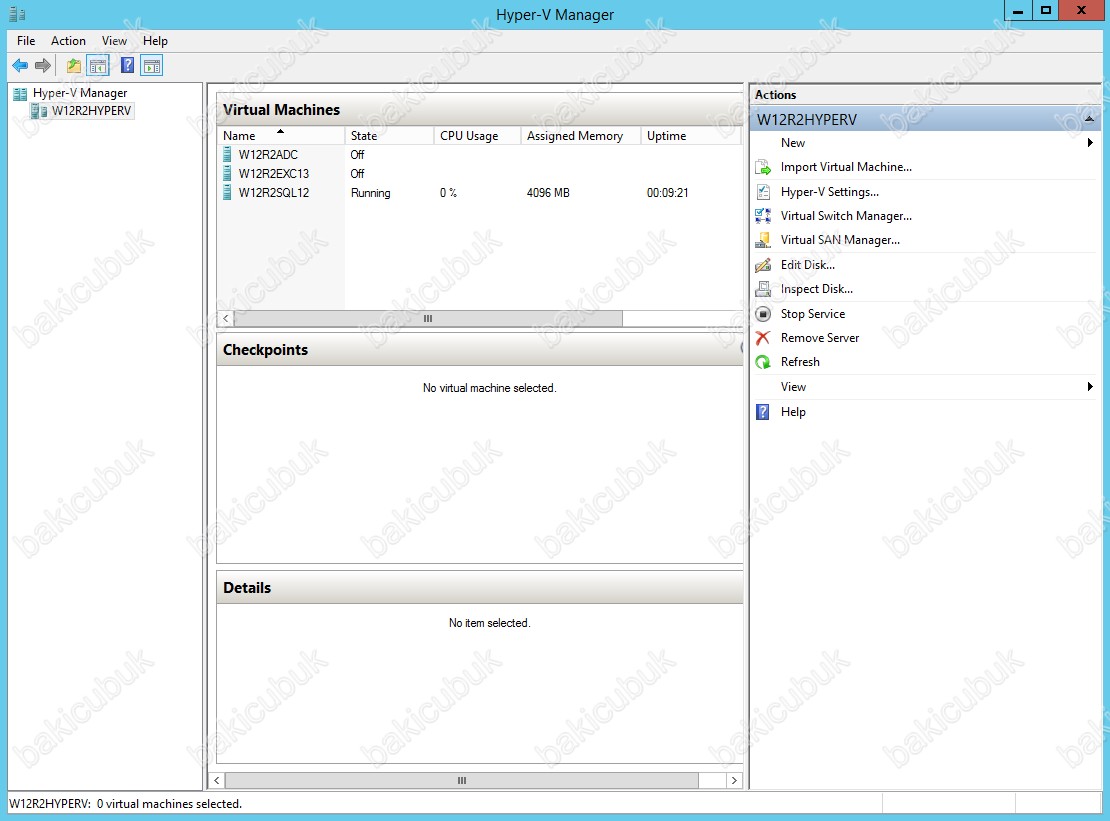The height and width of the screenshot is (821, 1110).
Task: Click the Stop Service icon
Action: 763,314
